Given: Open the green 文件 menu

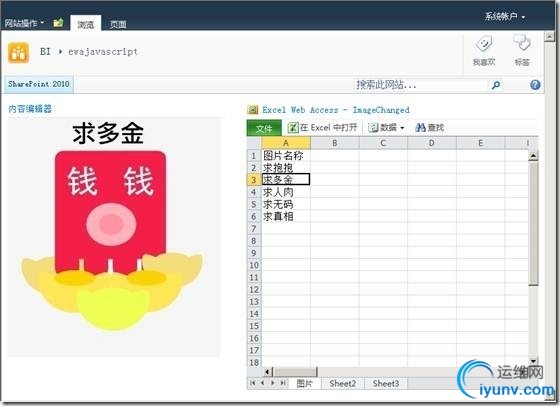Looking at the screenshot, I should 264,128.
